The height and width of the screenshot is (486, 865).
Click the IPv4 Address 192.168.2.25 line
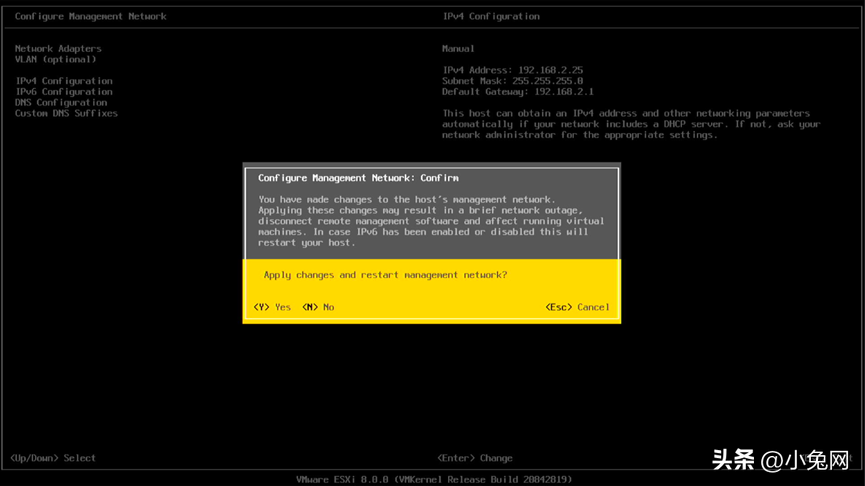[x=512, y=70]
